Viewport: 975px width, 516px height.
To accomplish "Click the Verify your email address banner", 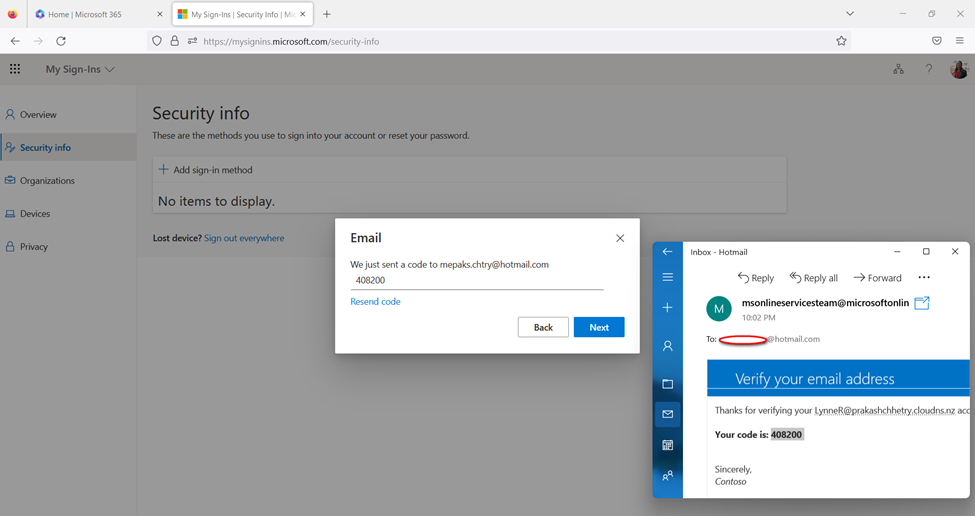I will click(x=838, y=378).
